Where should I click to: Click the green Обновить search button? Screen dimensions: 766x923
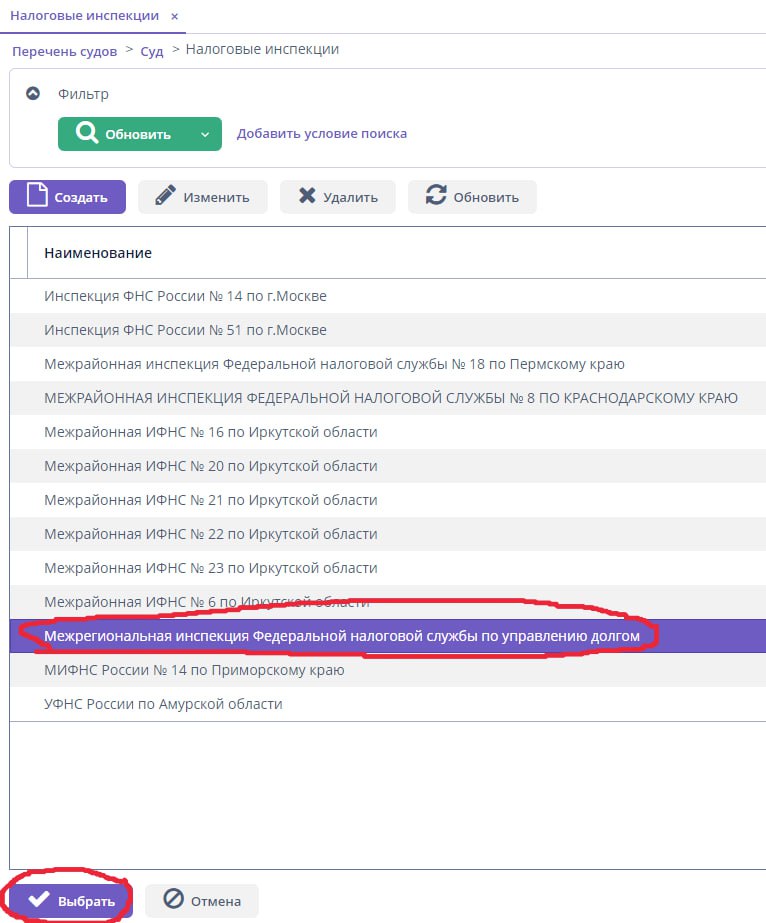123,134
